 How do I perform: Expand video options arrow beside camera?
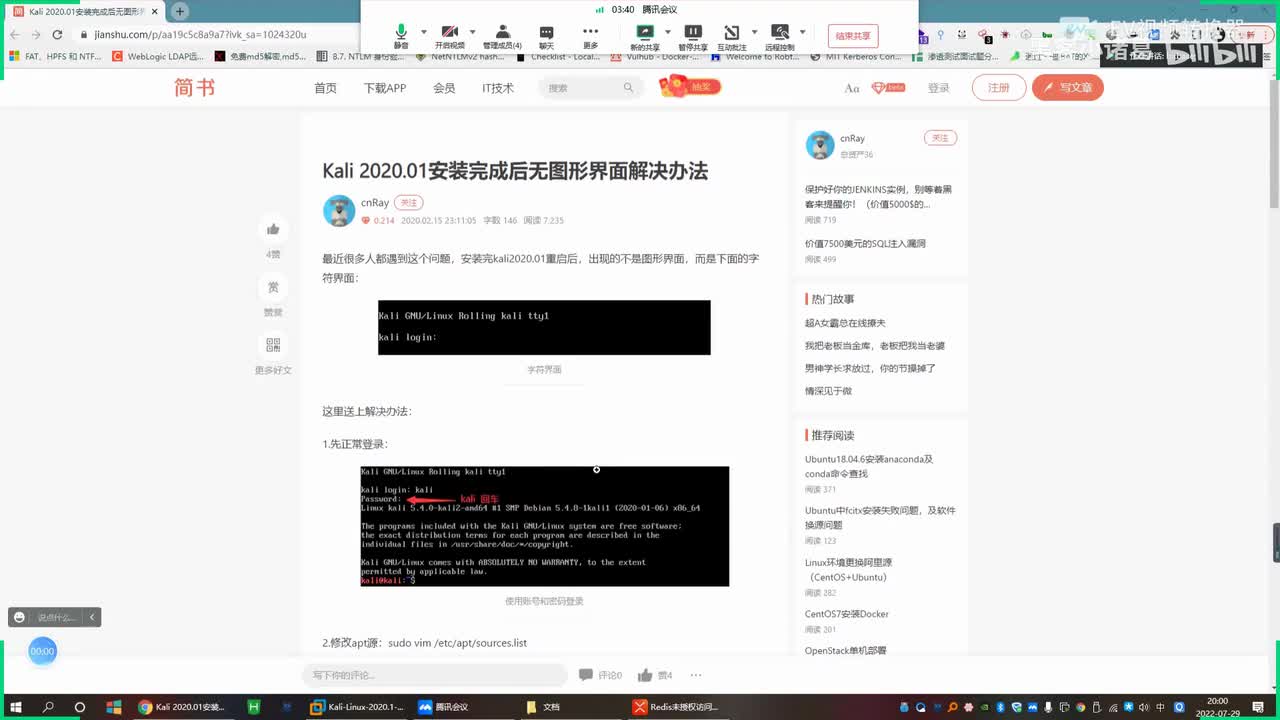473,32
